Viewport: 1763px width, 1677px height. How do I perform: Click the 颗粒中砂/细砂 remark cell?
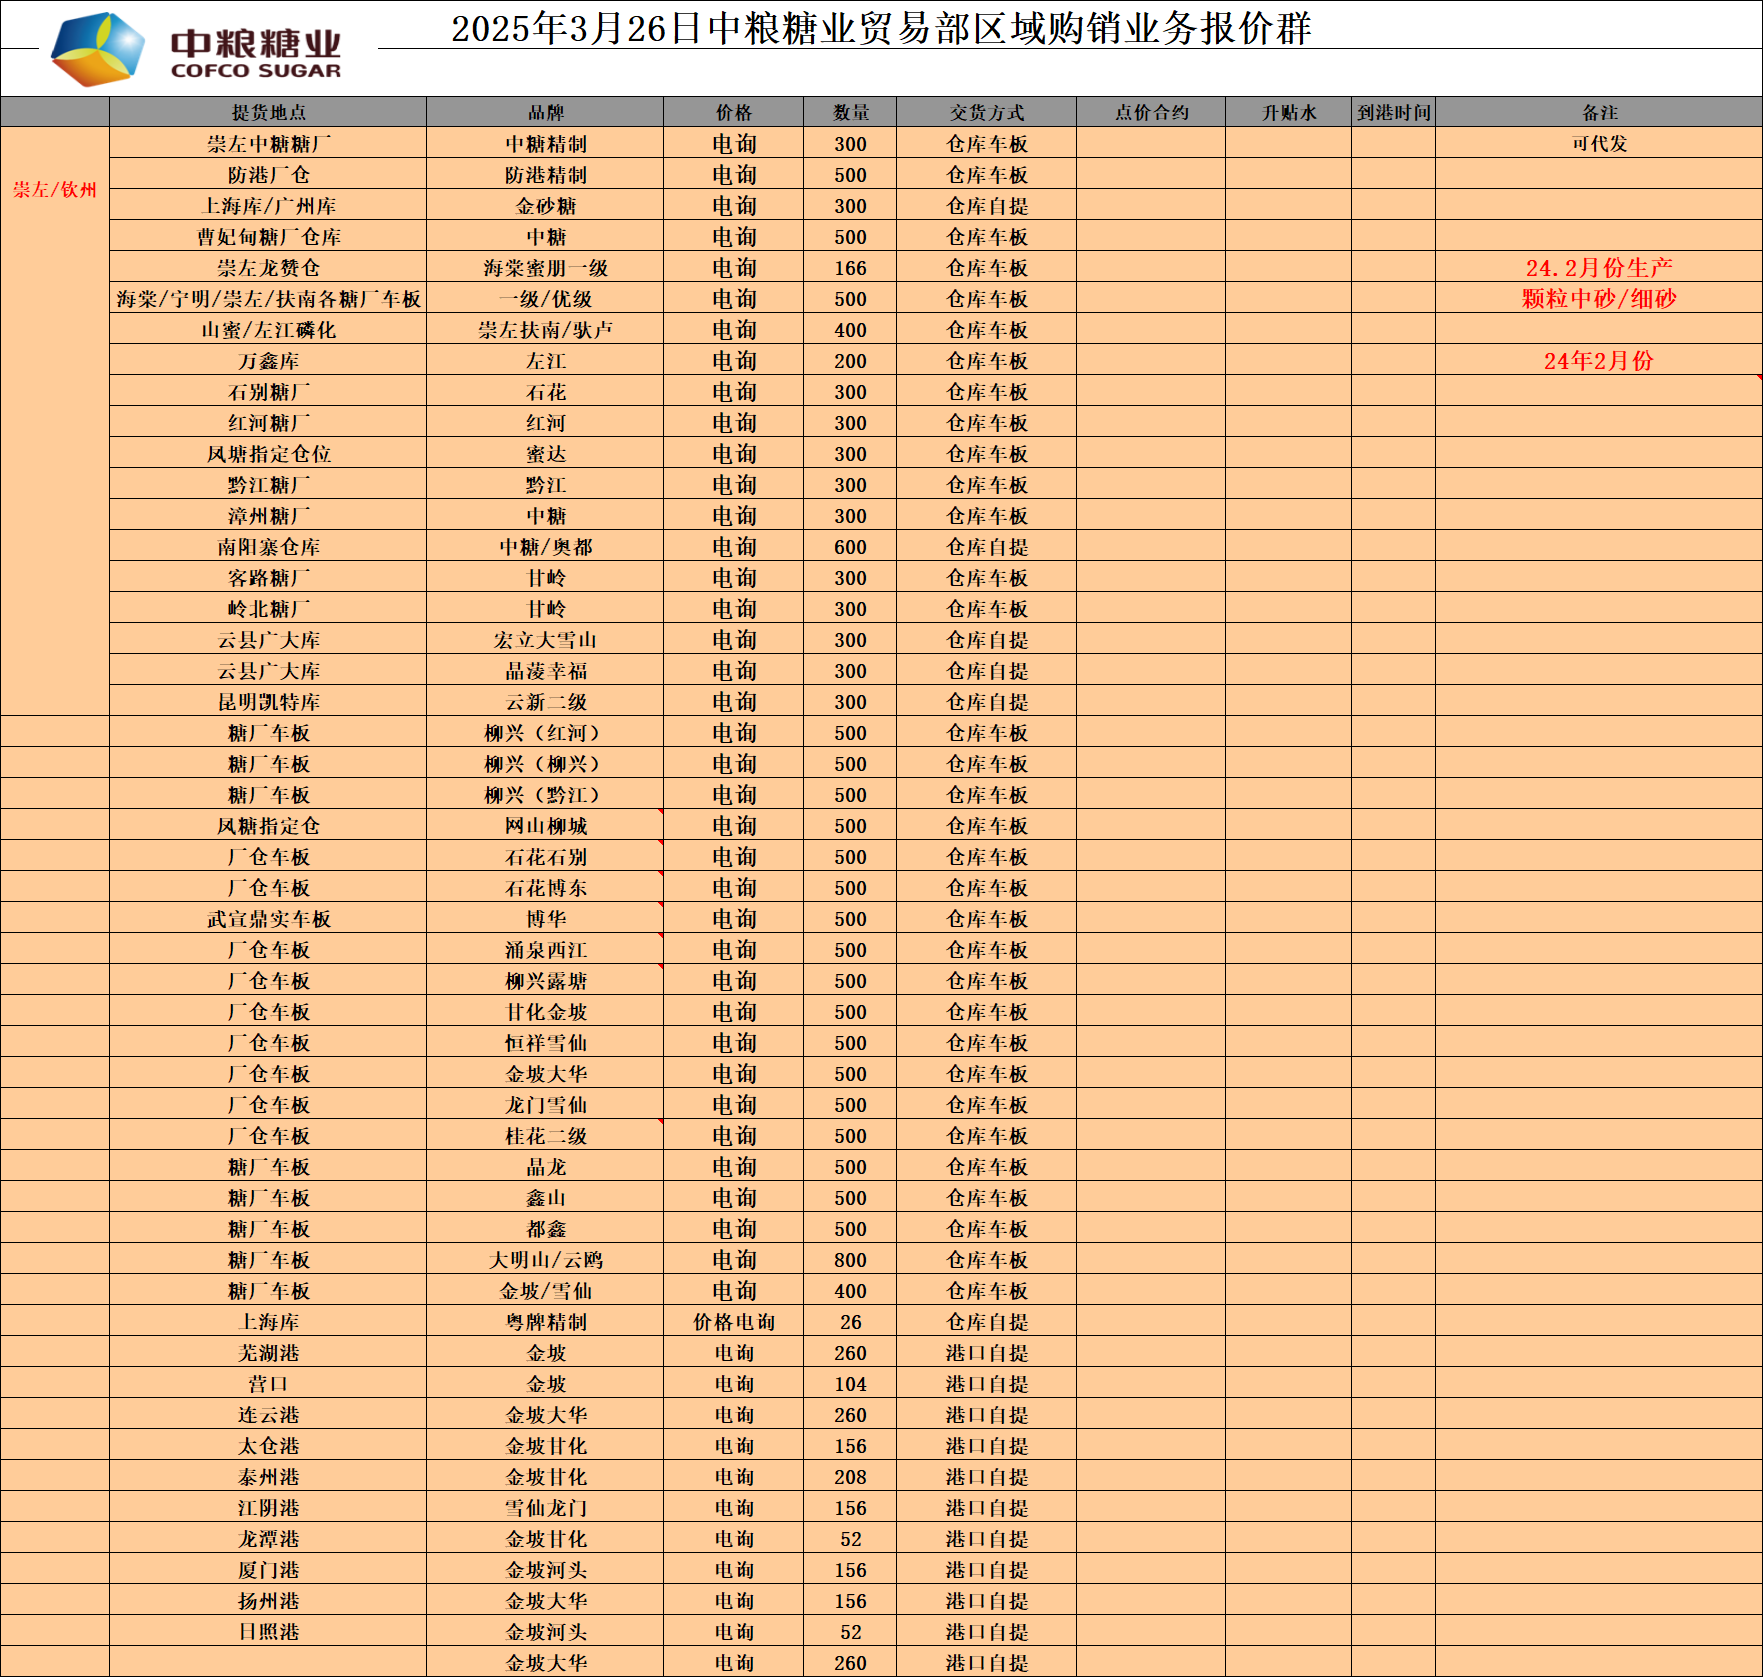(x=1598, y=299)
